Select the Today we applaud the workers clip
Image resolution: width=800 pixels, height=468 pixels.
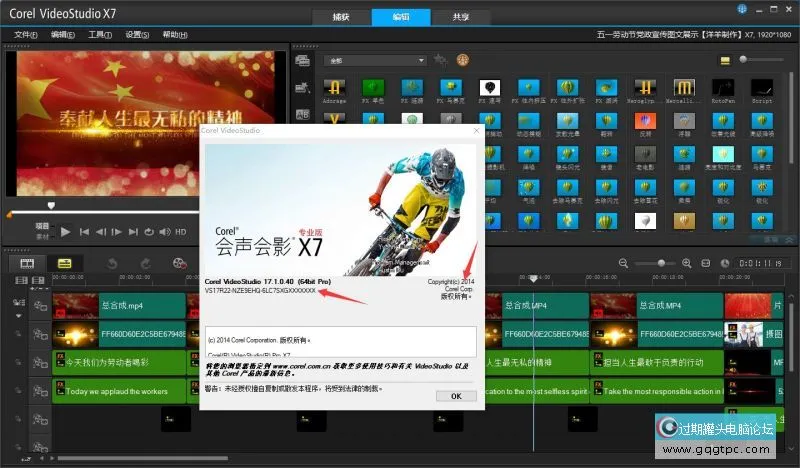(119, 391)
